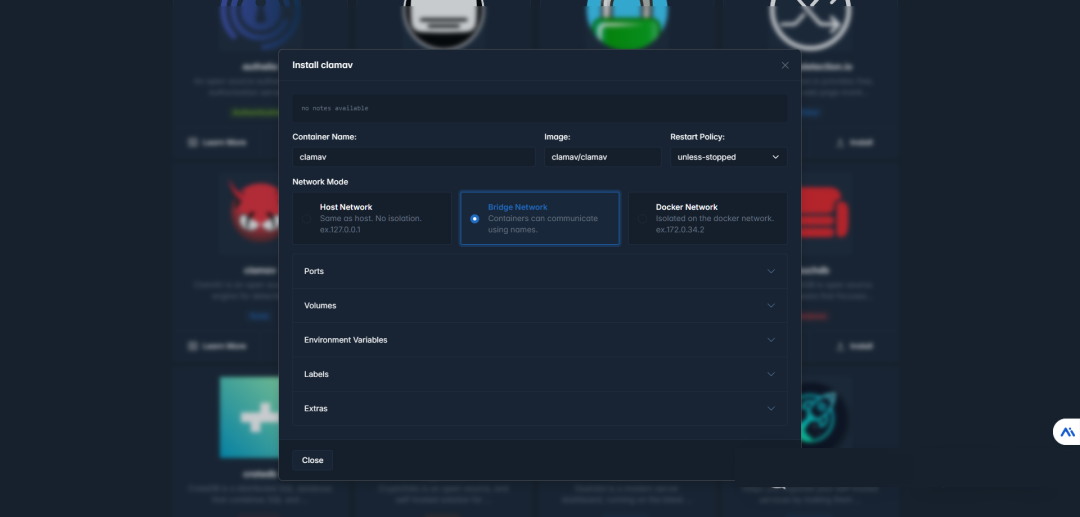Click the Network Mode label
This screenshot has width=1080, height=517.
click(320, 182)
